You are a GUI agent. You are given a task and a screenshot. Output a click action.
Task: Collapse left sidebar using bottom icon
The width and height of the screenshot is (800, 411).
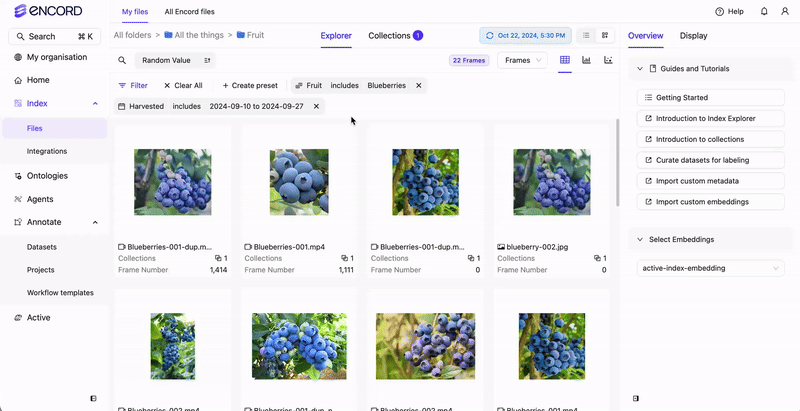(x=93, y=398)
